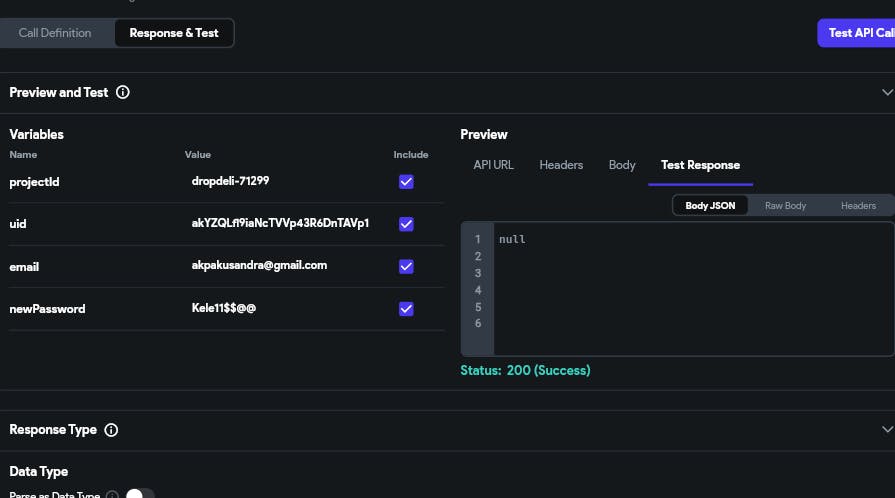Click the info icon beside Response Type

pos(111,430)
